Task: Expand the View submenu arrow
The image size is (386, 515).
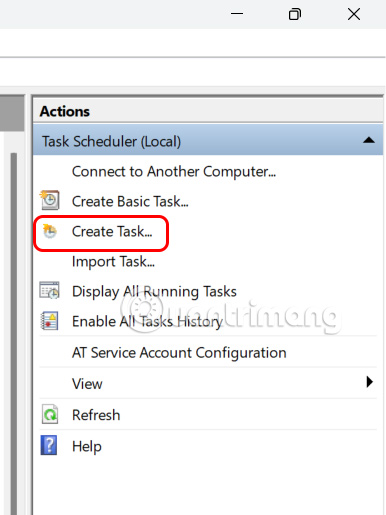Action: click(369, 382)
